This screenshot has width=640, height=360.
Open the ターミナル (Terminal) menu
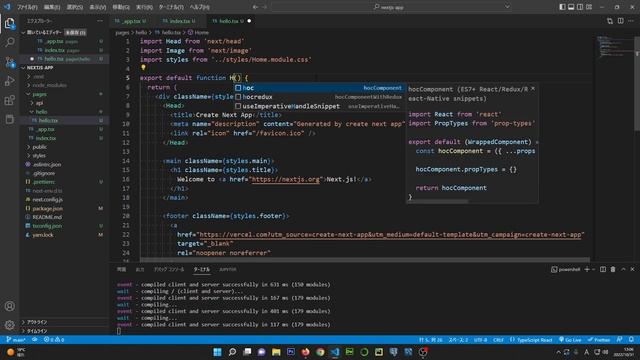click(x=171, y=7)
